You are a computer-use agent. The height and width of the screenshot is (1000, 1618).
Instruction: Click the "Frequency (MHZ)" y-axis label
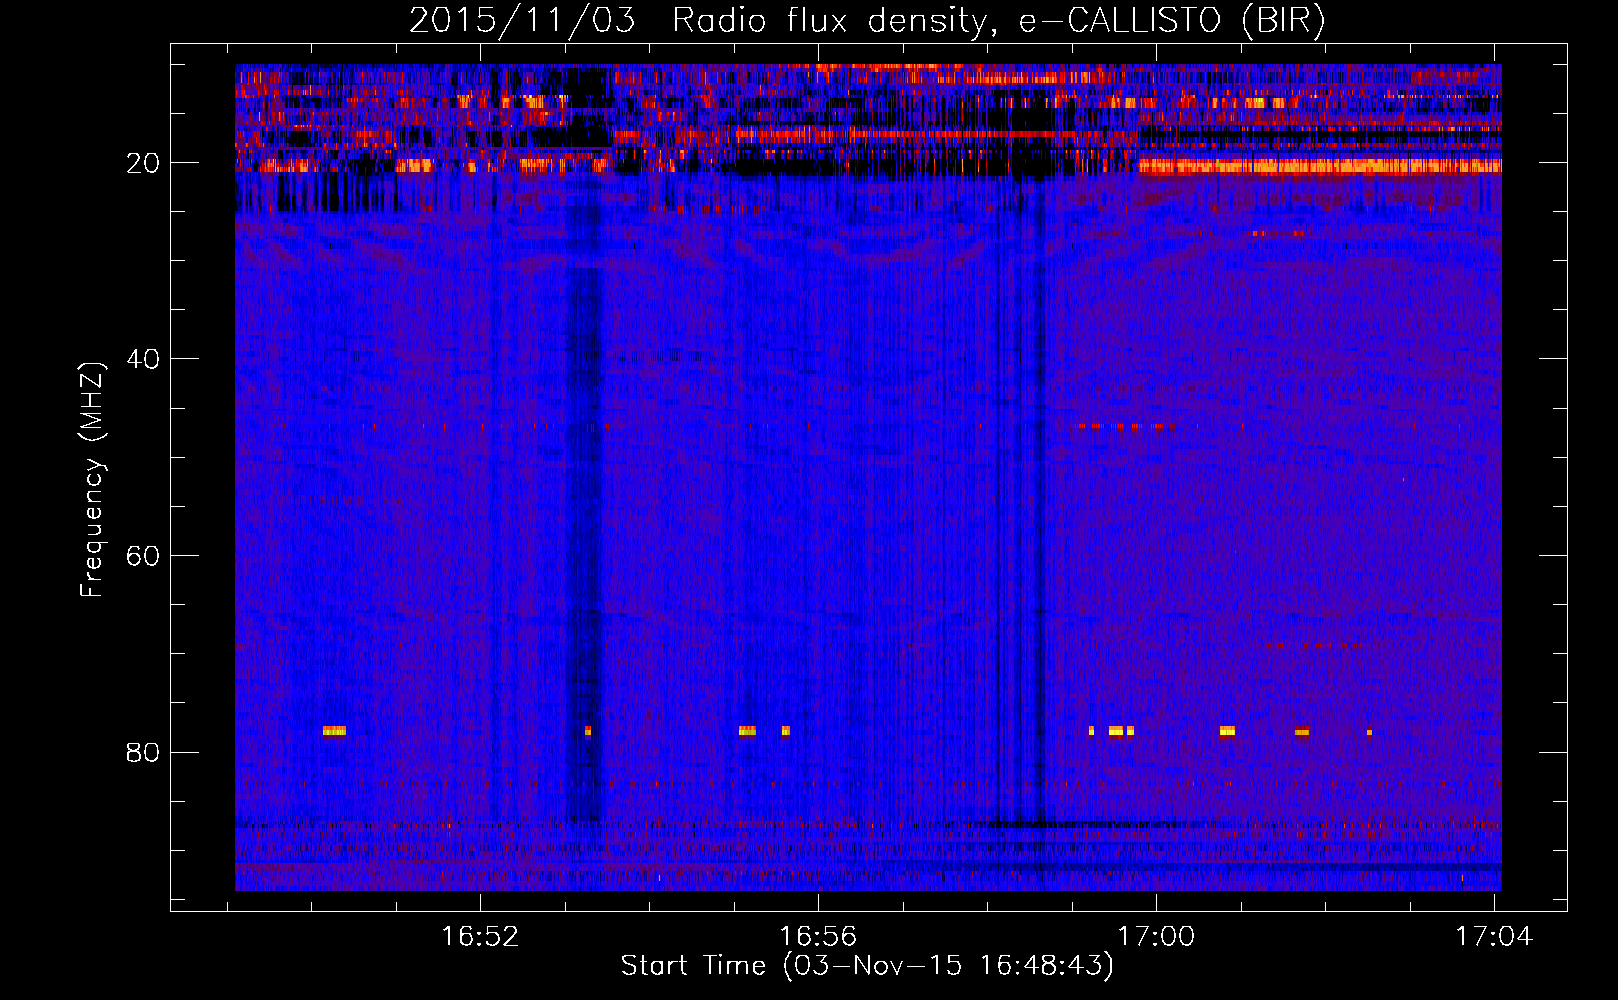[92, 480]
